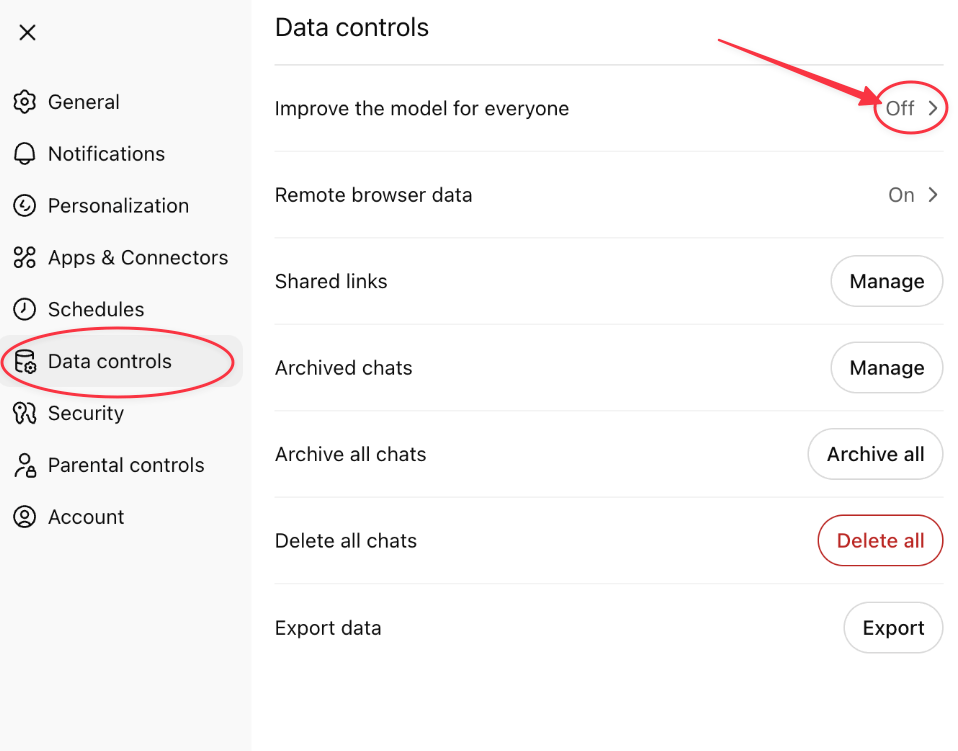Click the General gear icon
958x751 pixels.
(24, 102)
